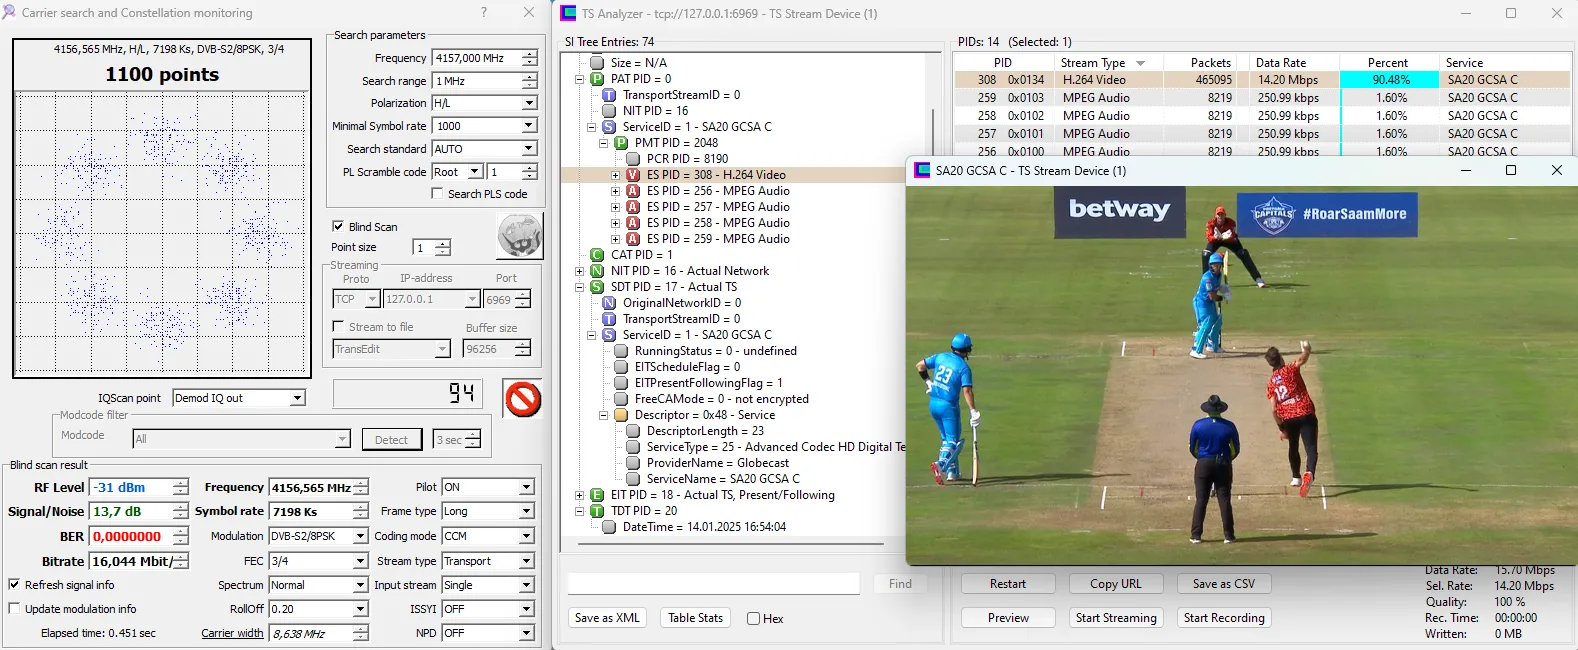The height and width of the screenshot is (650, 1578).
Task: Click the EIT PID 18 node icon
Action: point(597,495)
